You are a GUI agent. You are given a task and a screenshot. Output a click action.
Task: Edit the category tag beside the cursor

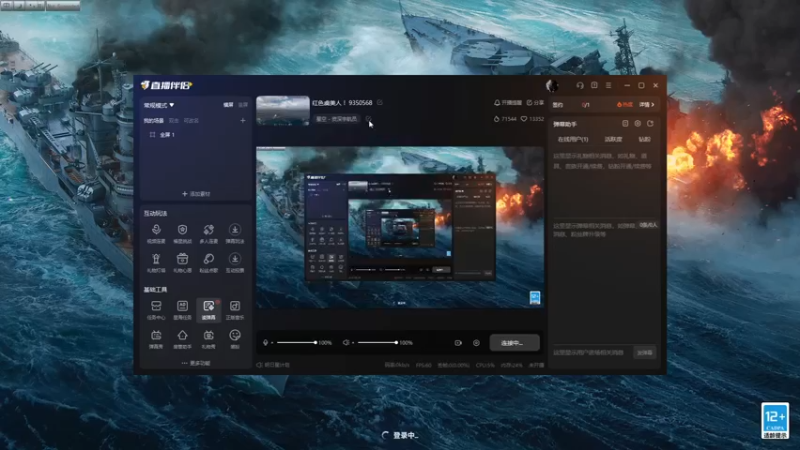point(368,119)
